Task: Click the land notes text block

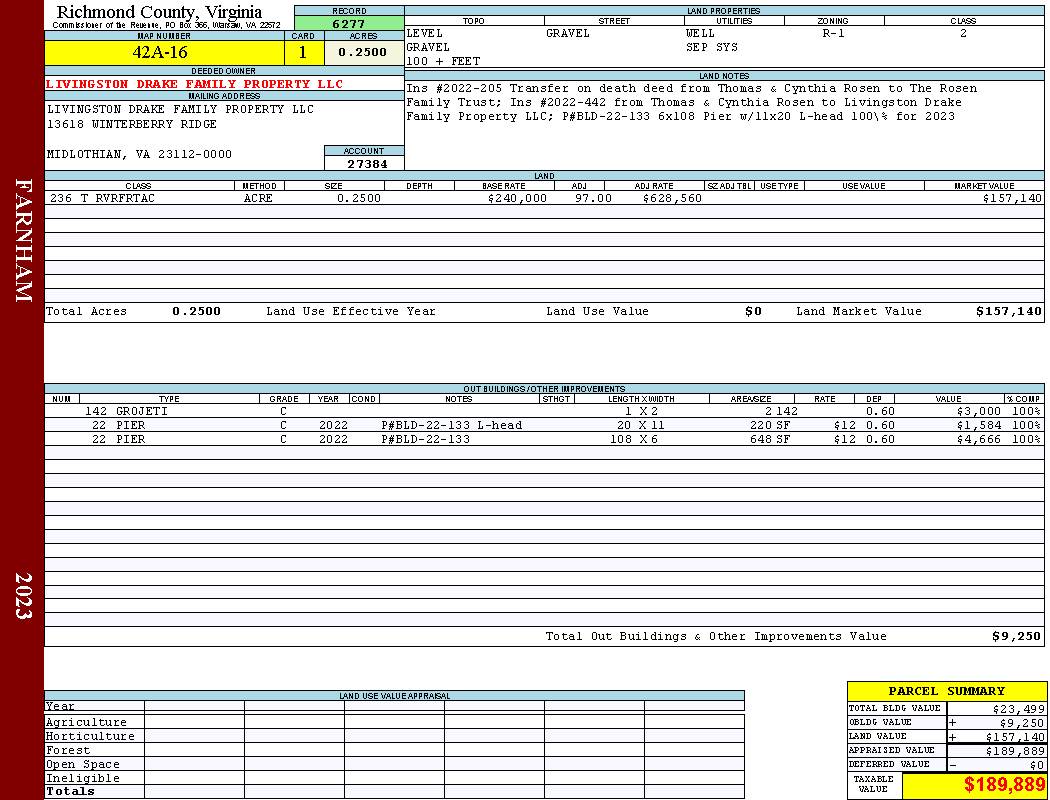Action: pyautogui.click(x=691, y=102)
